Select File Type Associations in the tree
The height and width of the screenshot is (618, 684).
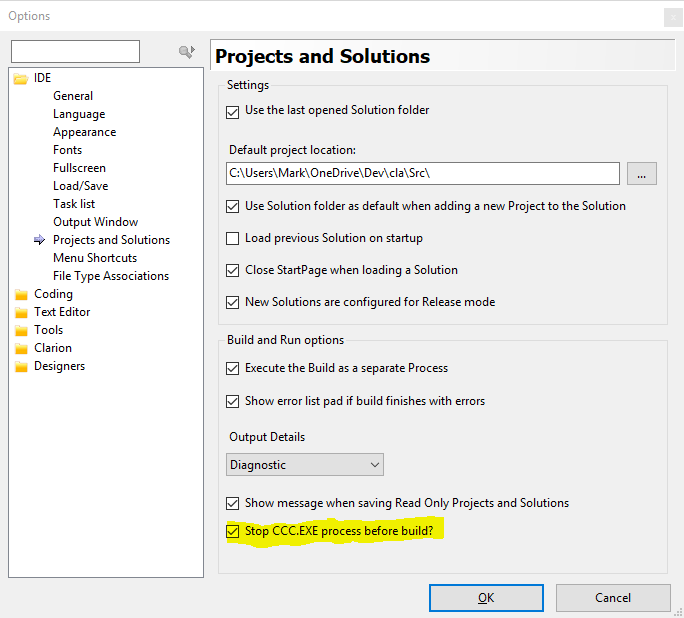(111, 276)
